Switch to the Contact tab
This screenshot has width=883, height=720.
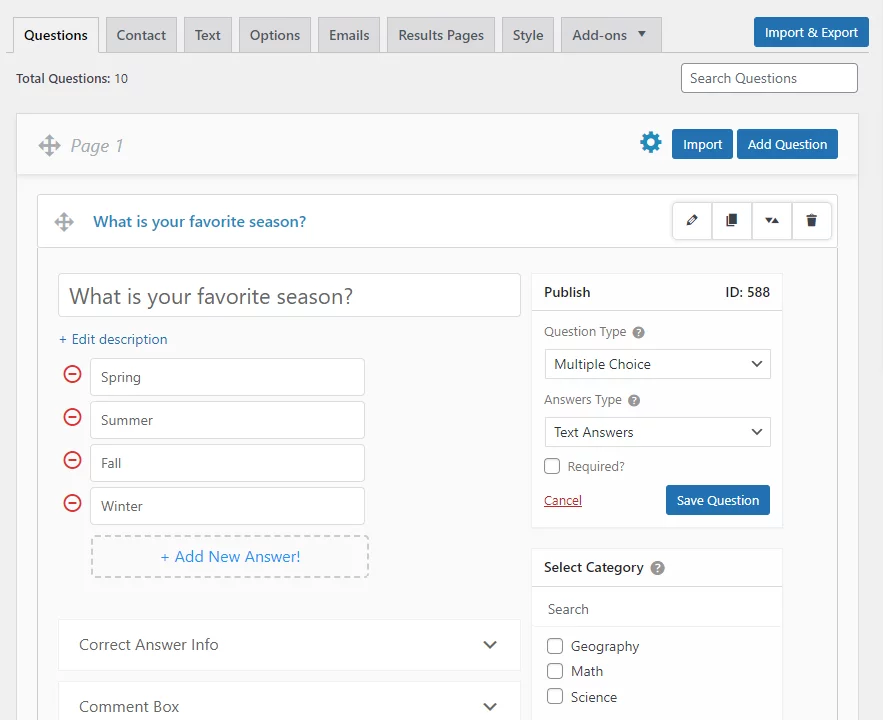pyautogui.click(x=141, y=35)
